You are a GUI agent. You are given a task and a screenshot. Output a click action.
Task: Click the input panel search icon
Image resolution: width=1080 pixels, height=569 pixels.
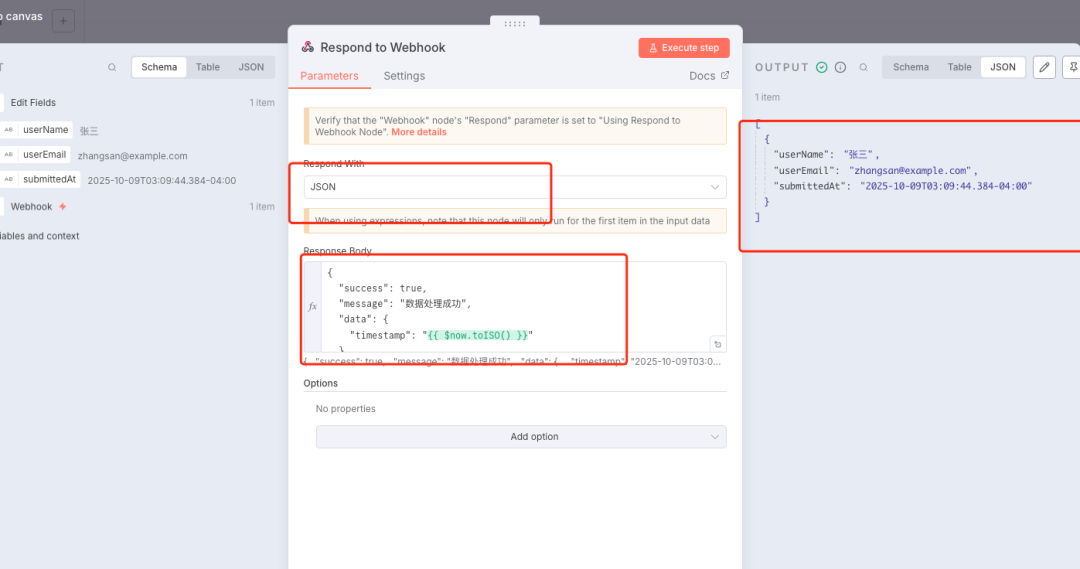tap(112, 68)
